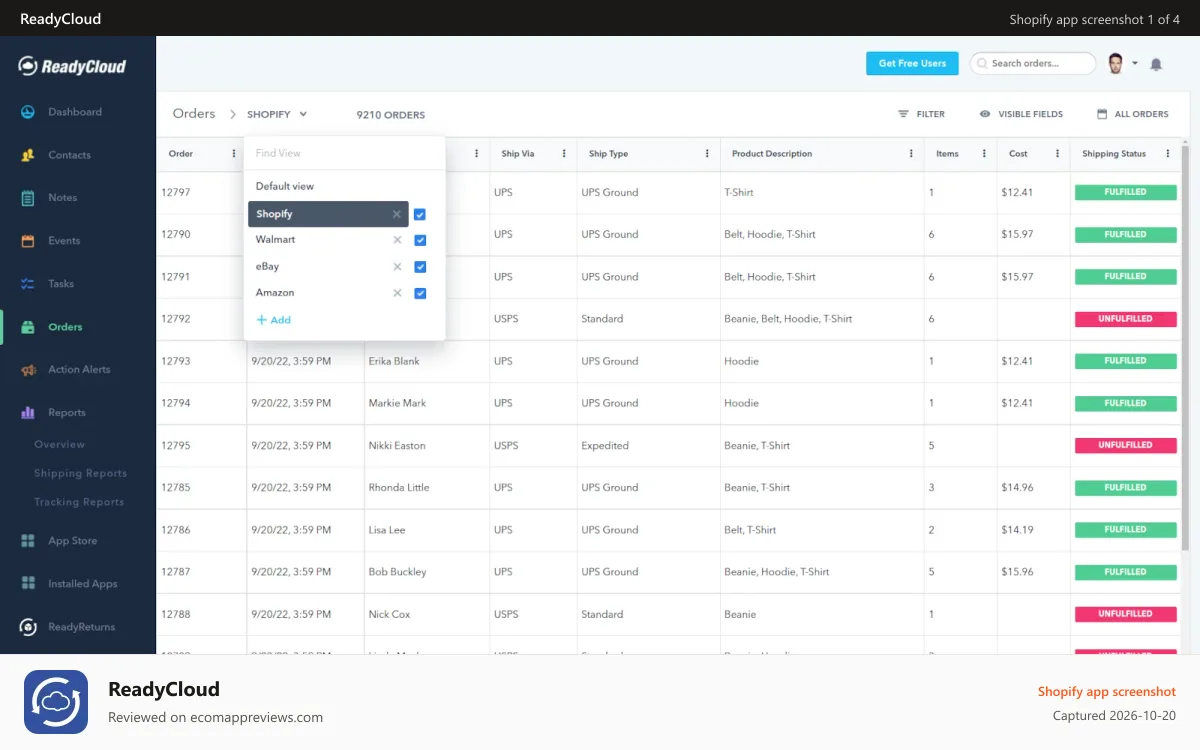Click UNFULFILLED badge for order 12795
The width and height of the screenshot is (1200, 750).
[x=1125, y=445]
